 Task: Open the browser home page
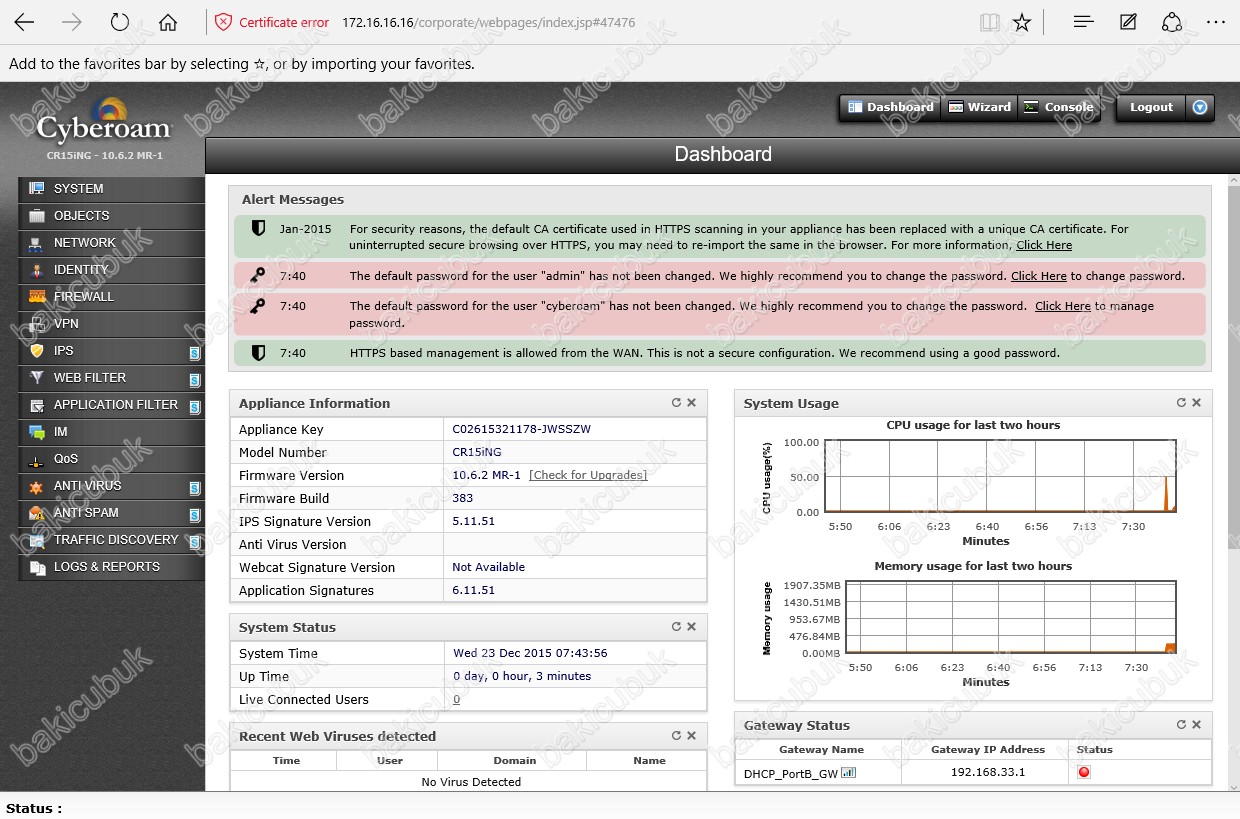[168, 22]
